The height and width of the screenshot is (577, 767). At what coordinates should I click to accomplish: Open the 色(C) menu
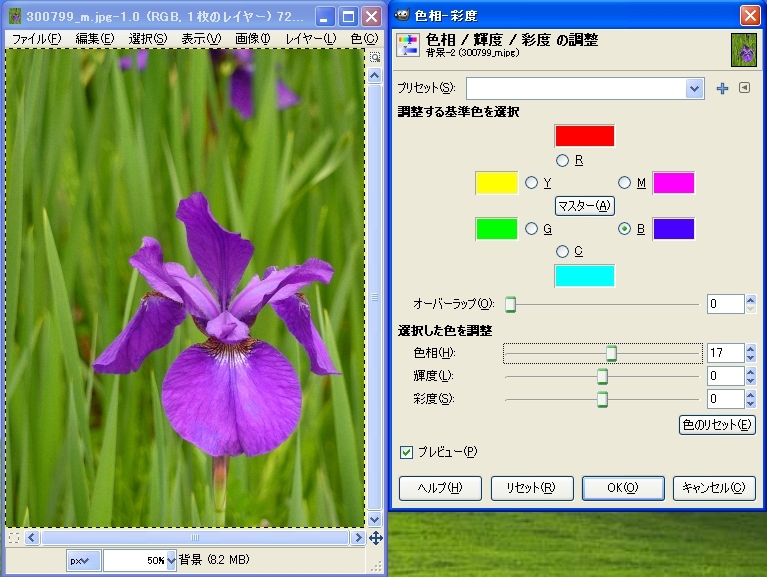[x=364, y=39]
